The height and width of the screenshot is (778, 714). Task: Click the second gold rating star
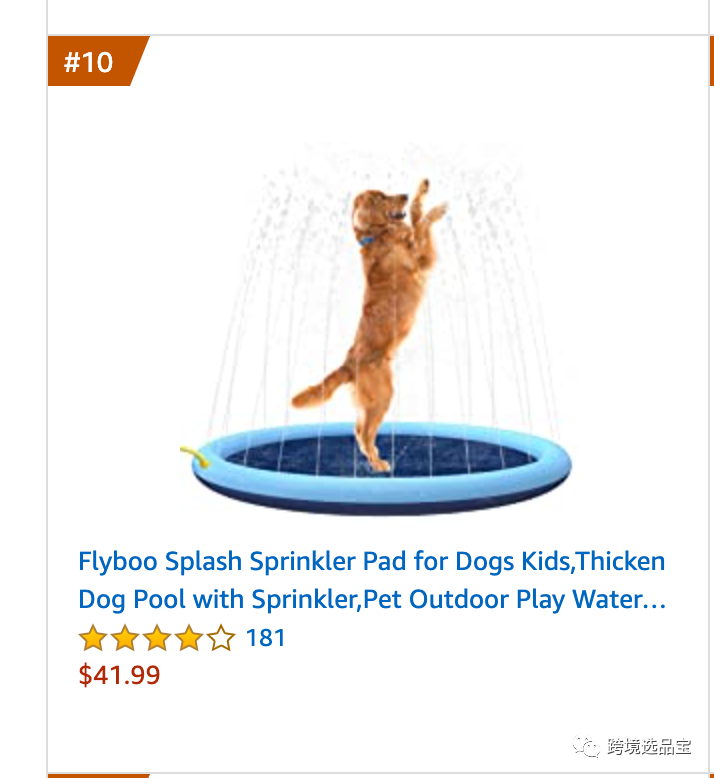click(x=125, y=638)
